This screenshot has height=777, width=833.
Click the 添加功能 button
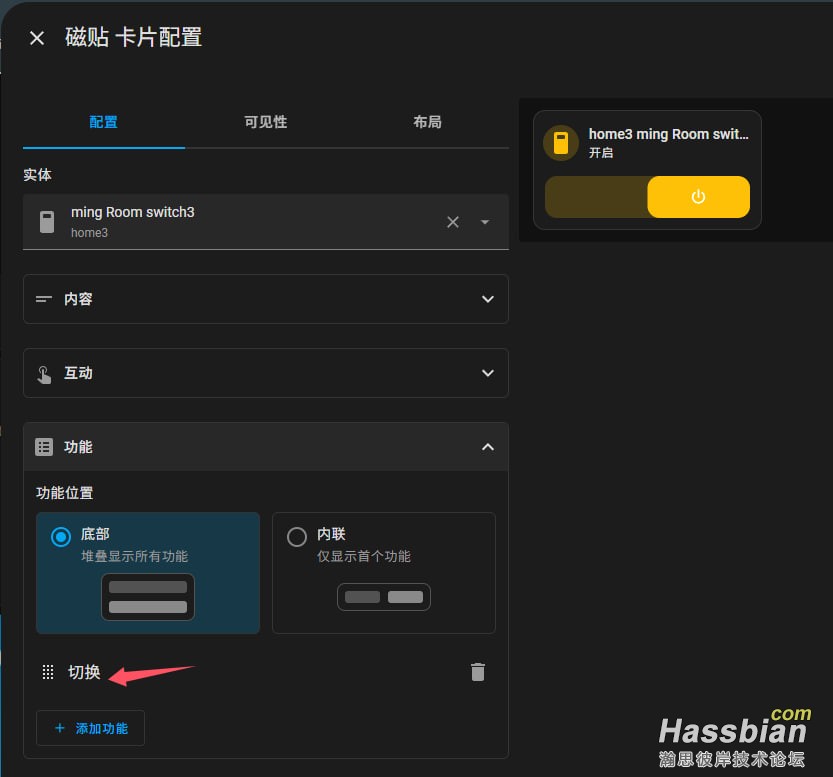coord(90,728)
